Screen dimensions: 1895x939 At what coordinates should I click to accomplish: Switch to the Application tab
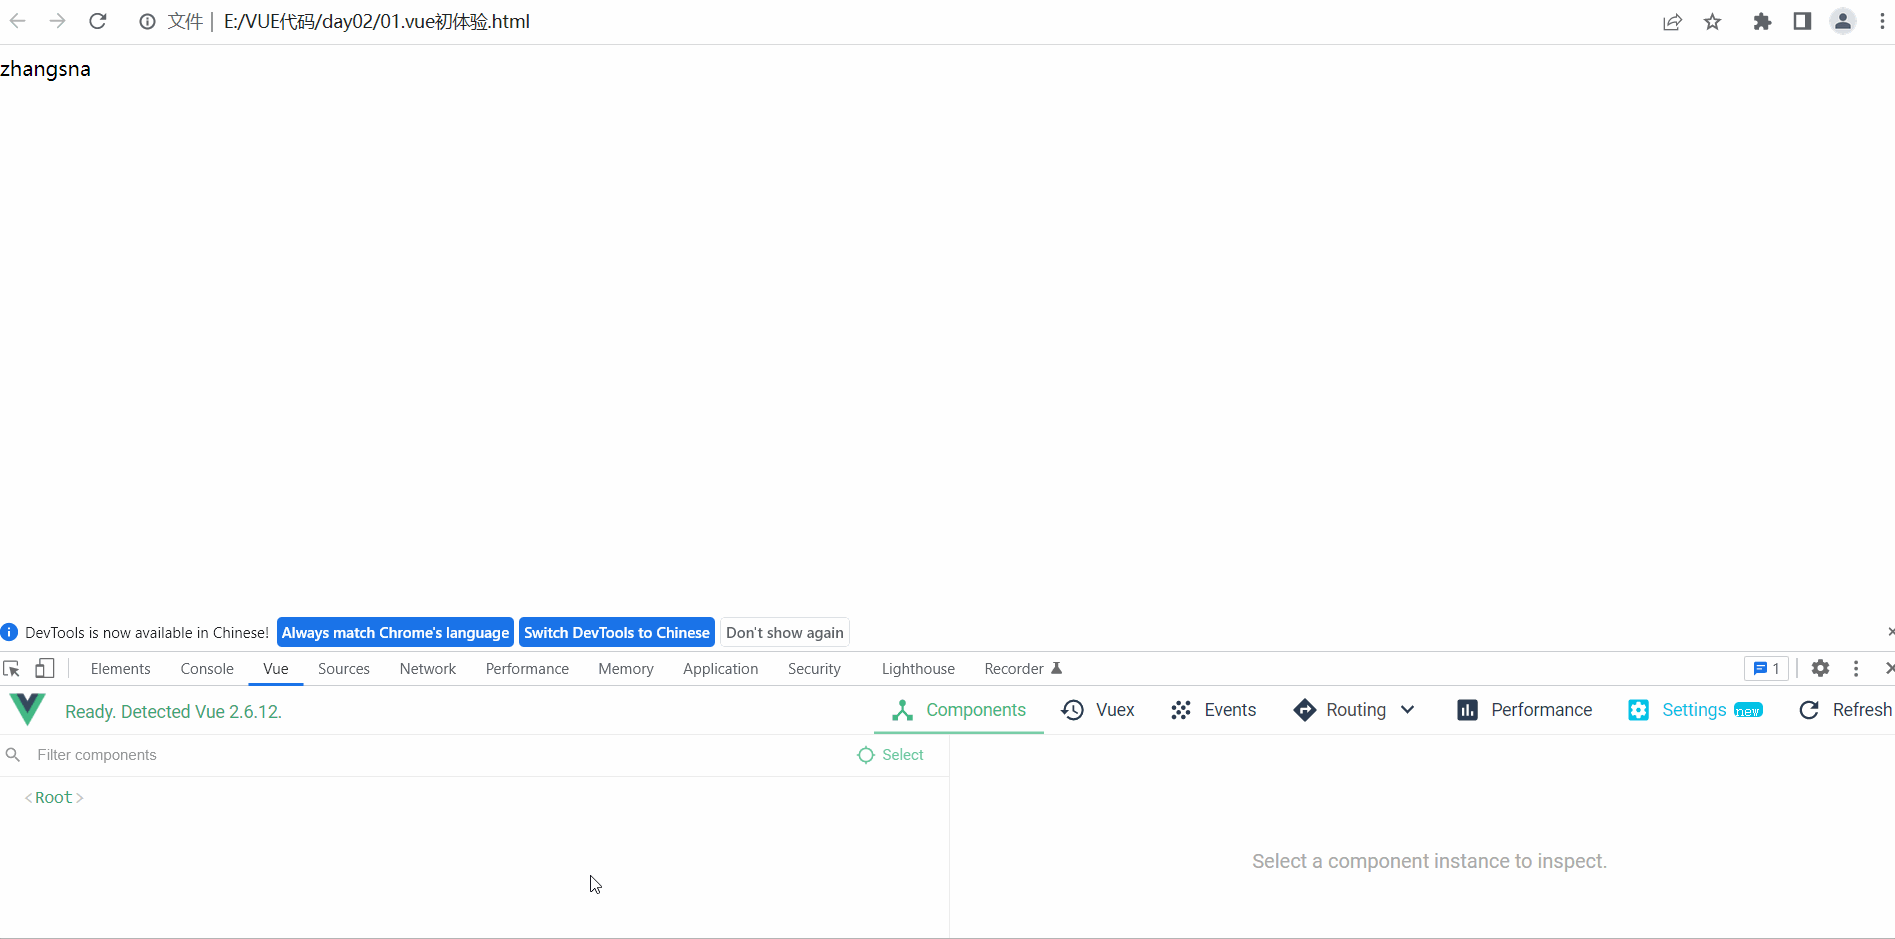[721, 669]
